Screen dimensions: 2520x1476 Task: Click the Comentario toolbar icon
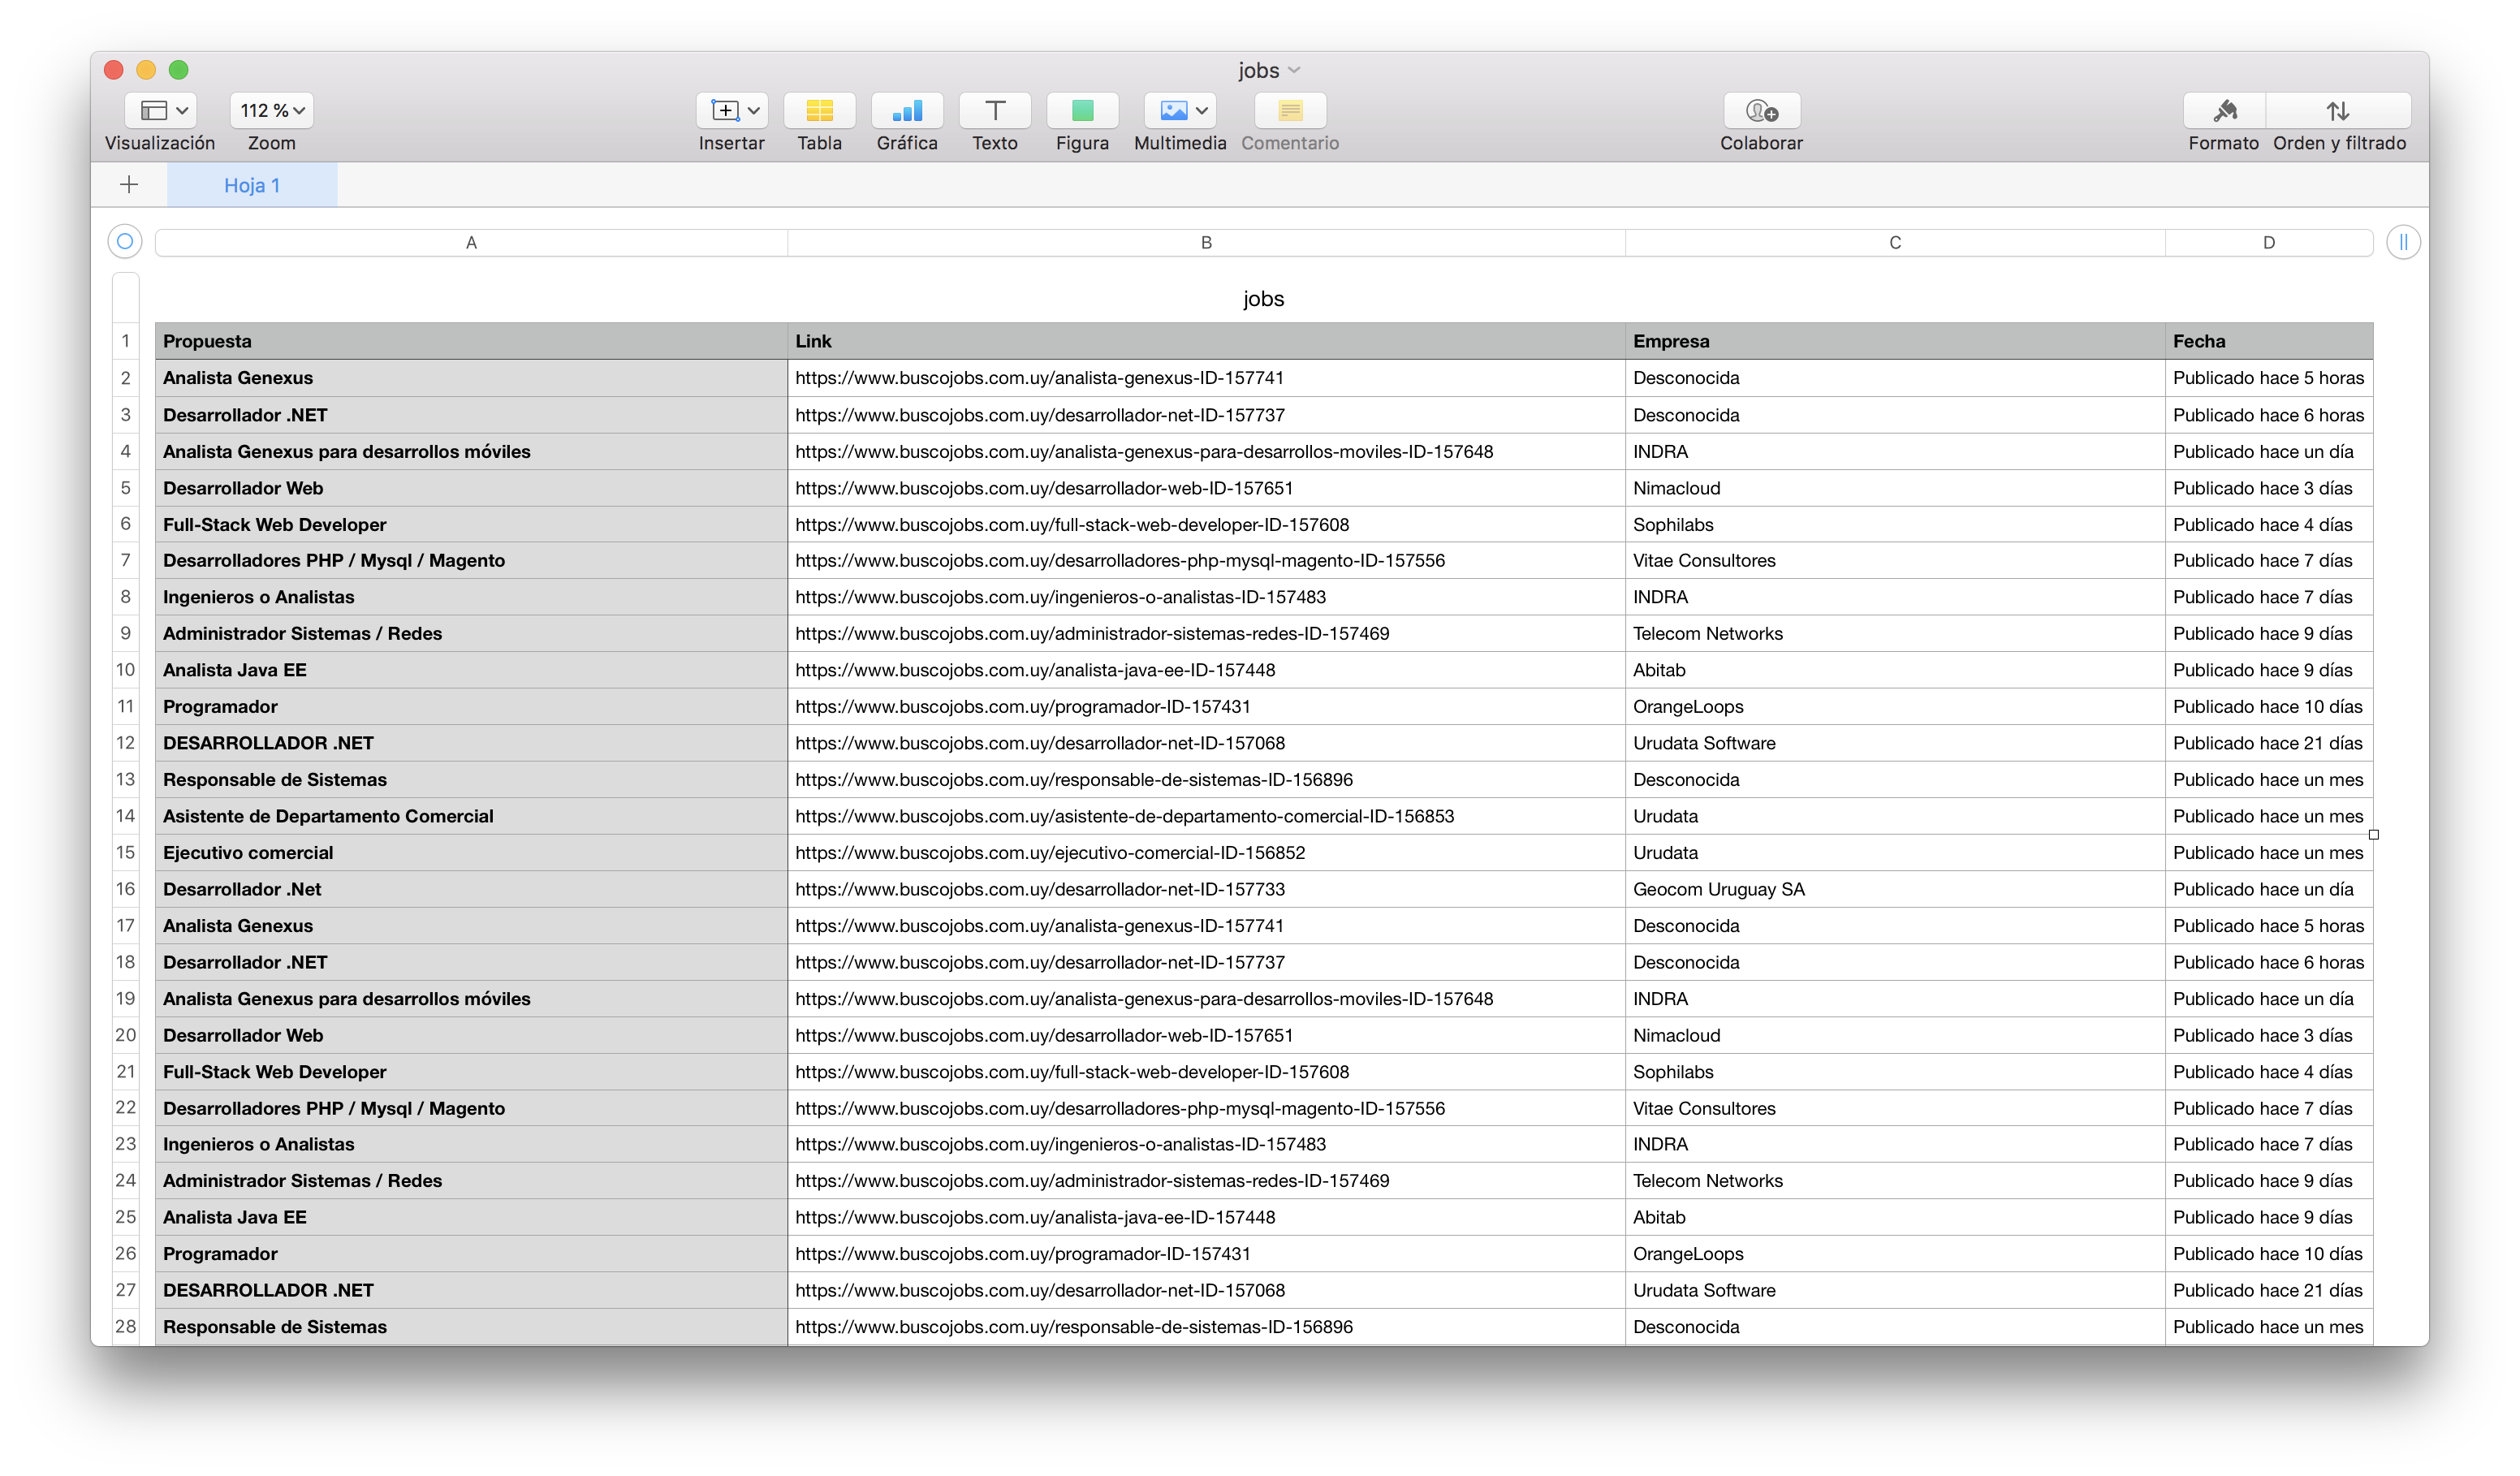[1289, 110]
